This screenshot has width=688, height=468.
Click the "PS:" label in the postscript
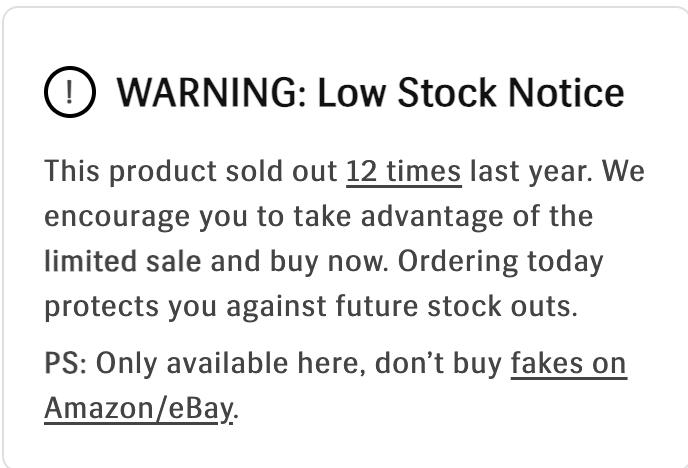click(x=66, y=363)
